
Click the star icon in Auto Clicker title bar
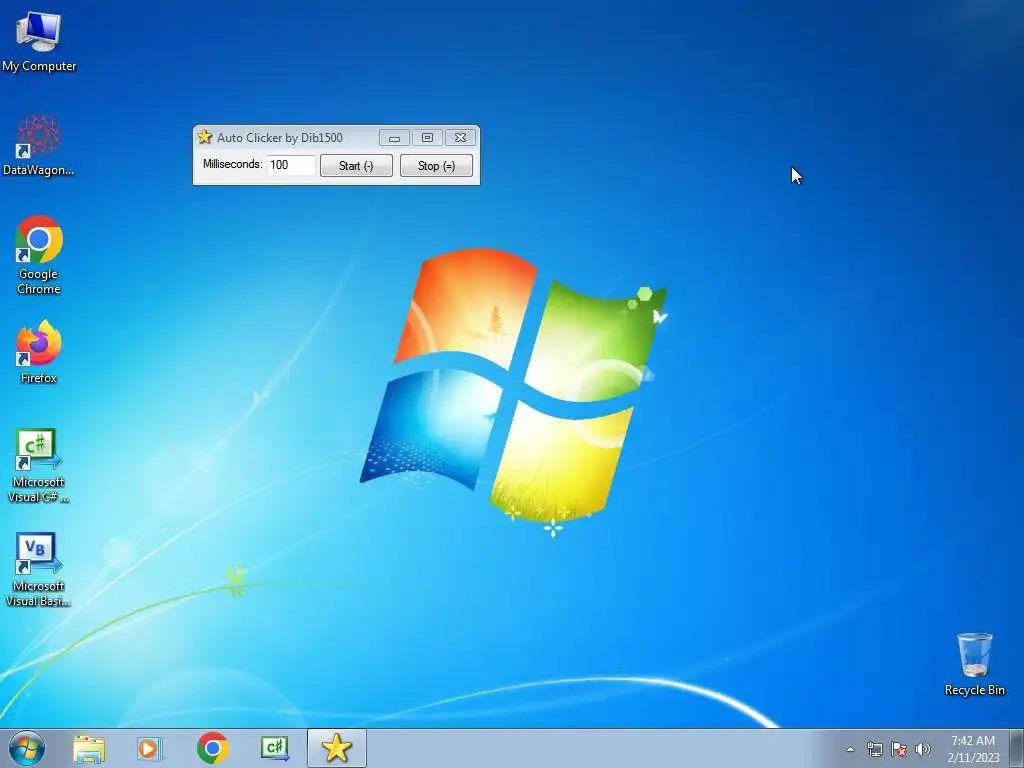point(204,137)
